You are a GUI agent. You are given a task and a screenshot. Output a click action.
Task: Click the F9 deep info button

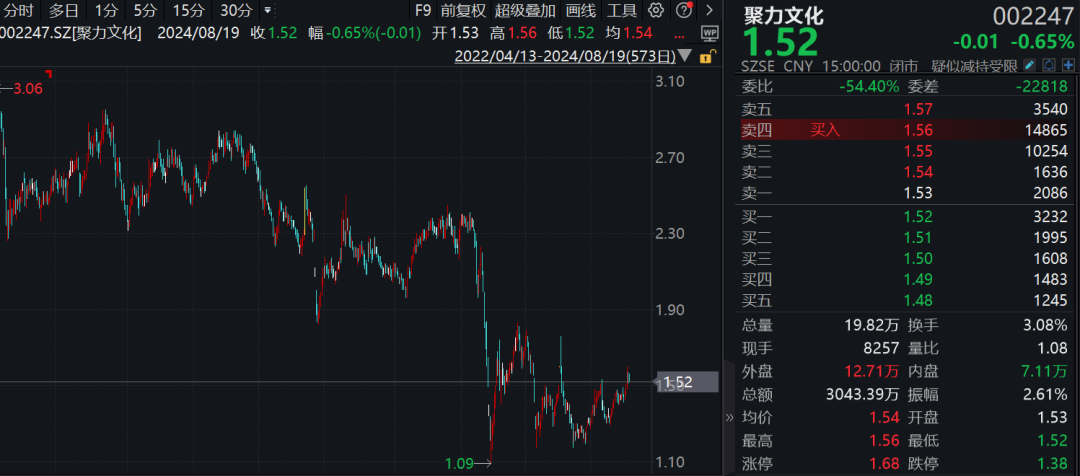click(422, 11)
